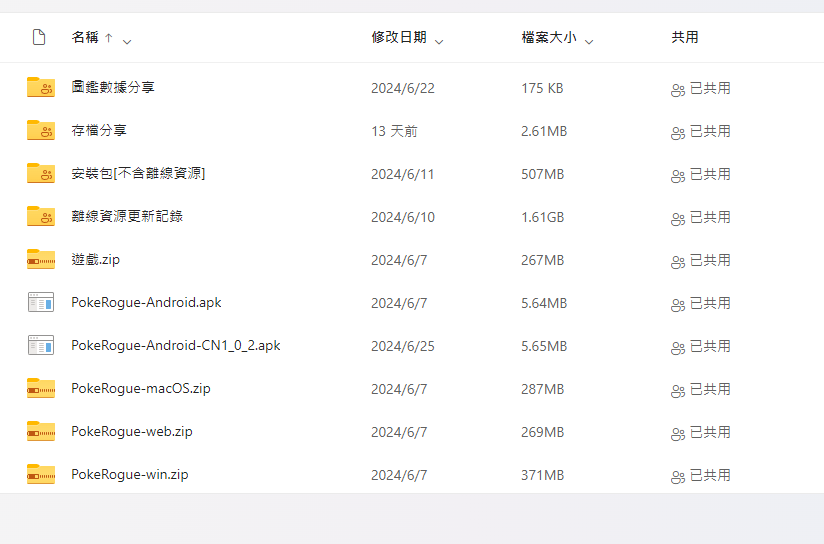Open the 圖鑑數據分享 shared folder icon
Screen dimensions: 824x544
point(41,87)
